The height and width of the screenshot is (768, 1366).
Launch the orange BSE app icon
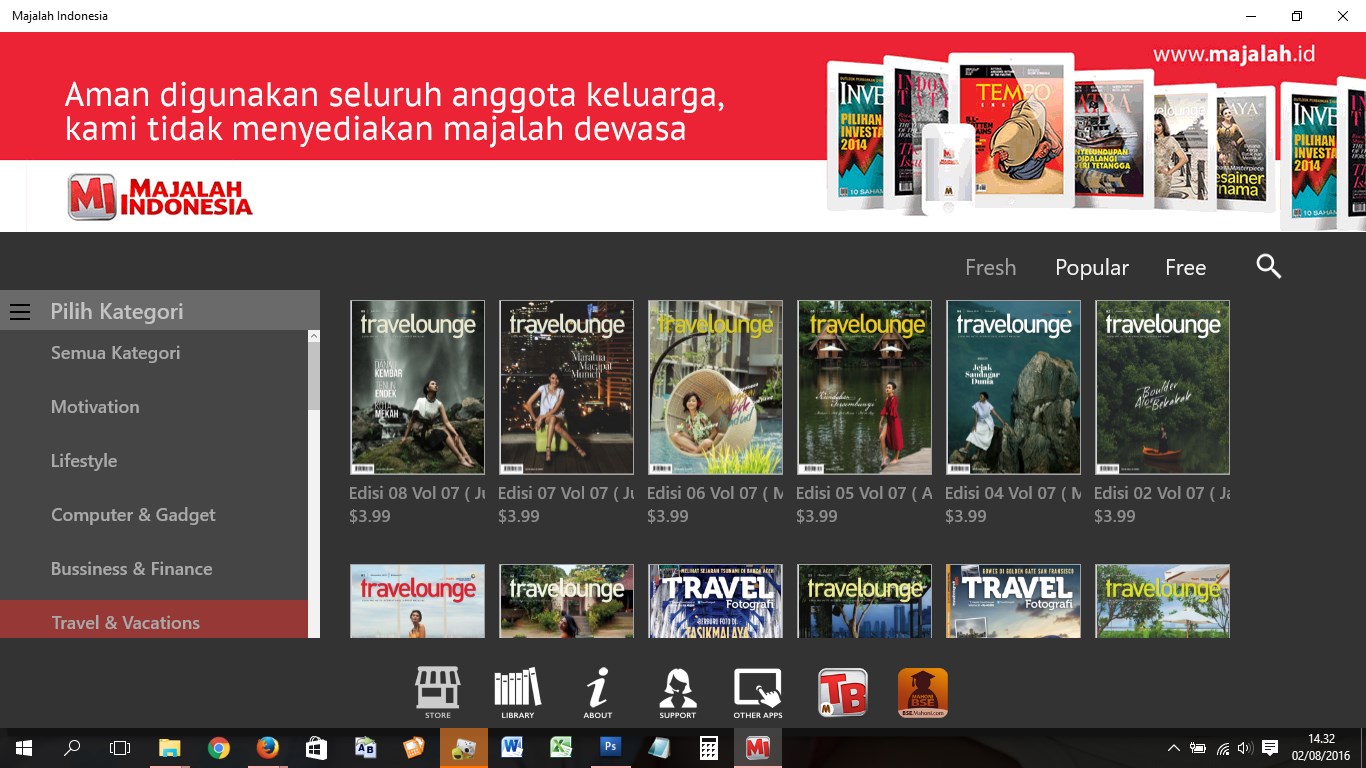click(x=923, y=693)
